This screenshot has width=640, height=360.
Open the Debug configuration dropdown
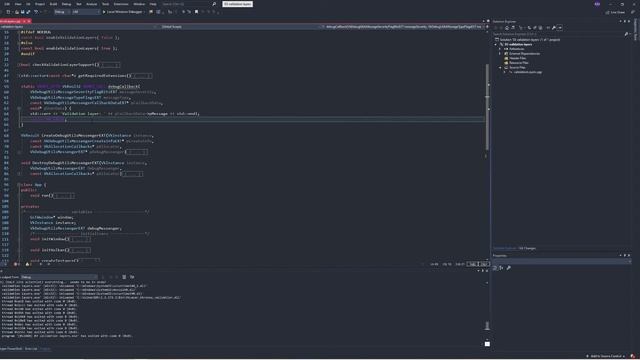[x=62, y=12]
